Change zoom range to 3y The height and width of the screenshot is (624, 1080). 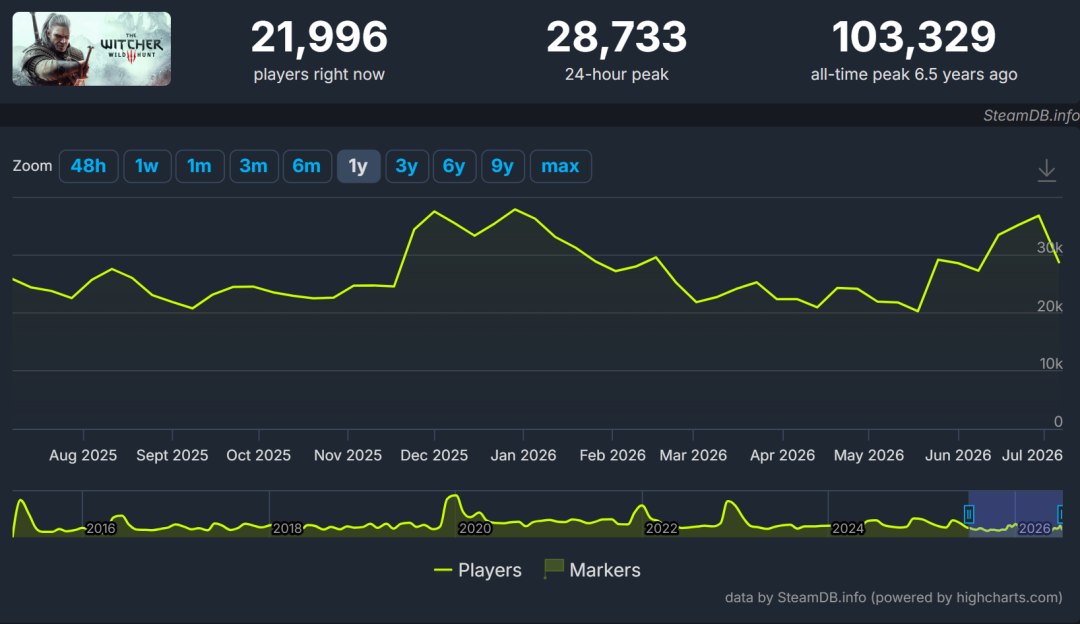pos(406,166)
